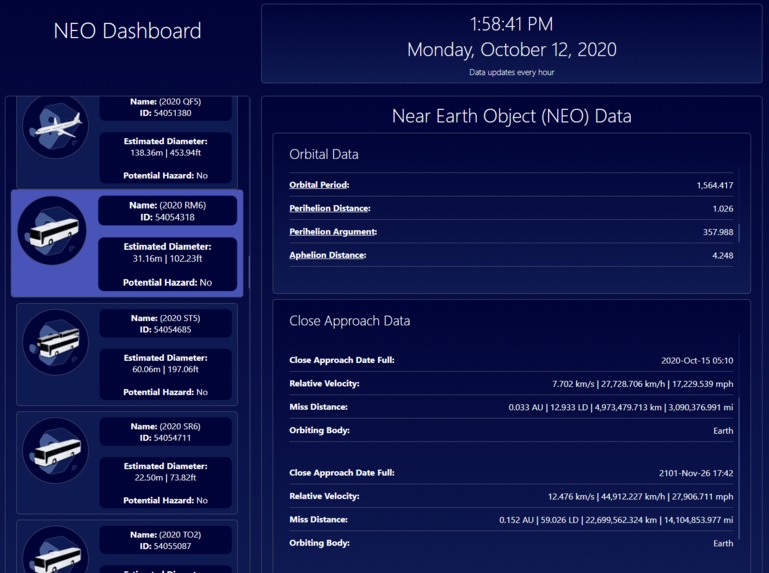The height and width of the screenshot is (573, 769).
Task: Open the Perihelion Argument link
Action: click(x=333, y=232)
